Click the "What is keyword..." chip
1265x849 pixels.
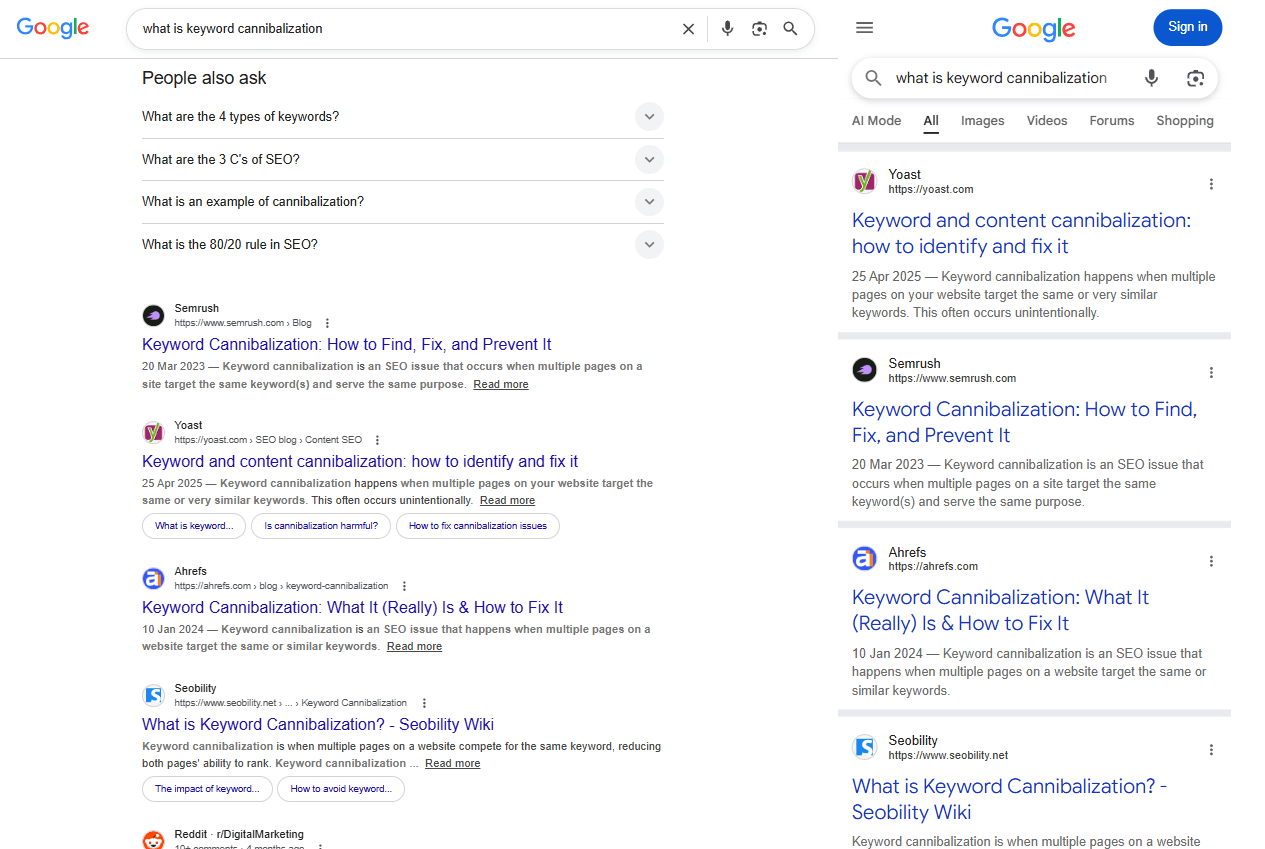194,526
